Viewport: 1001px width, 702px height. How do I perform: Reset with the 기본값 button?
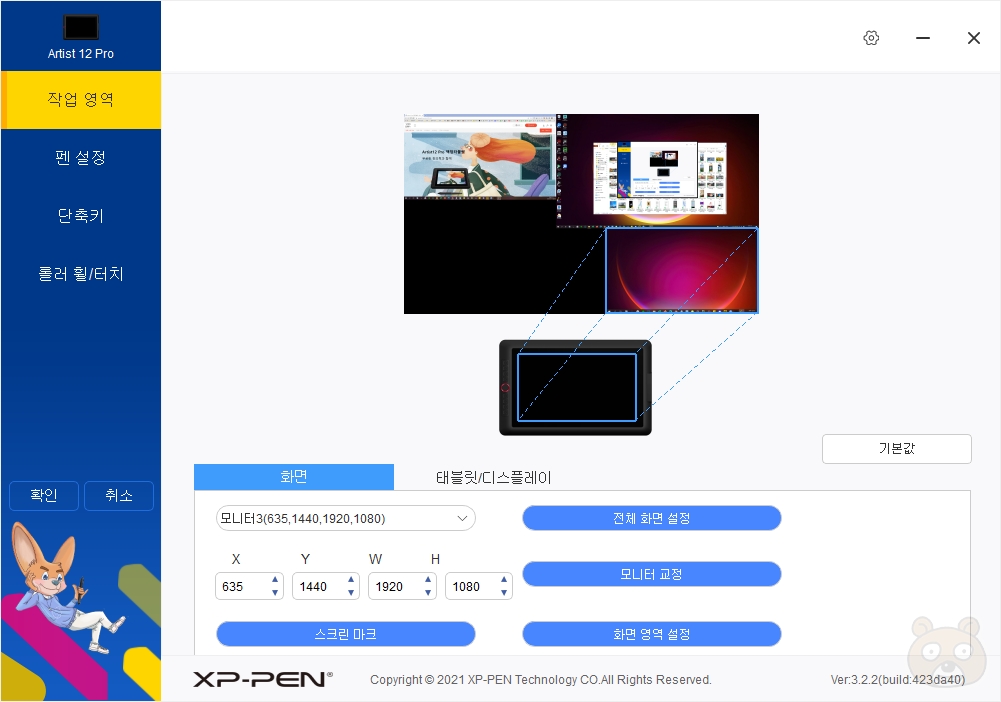click(x=896, y=449)
